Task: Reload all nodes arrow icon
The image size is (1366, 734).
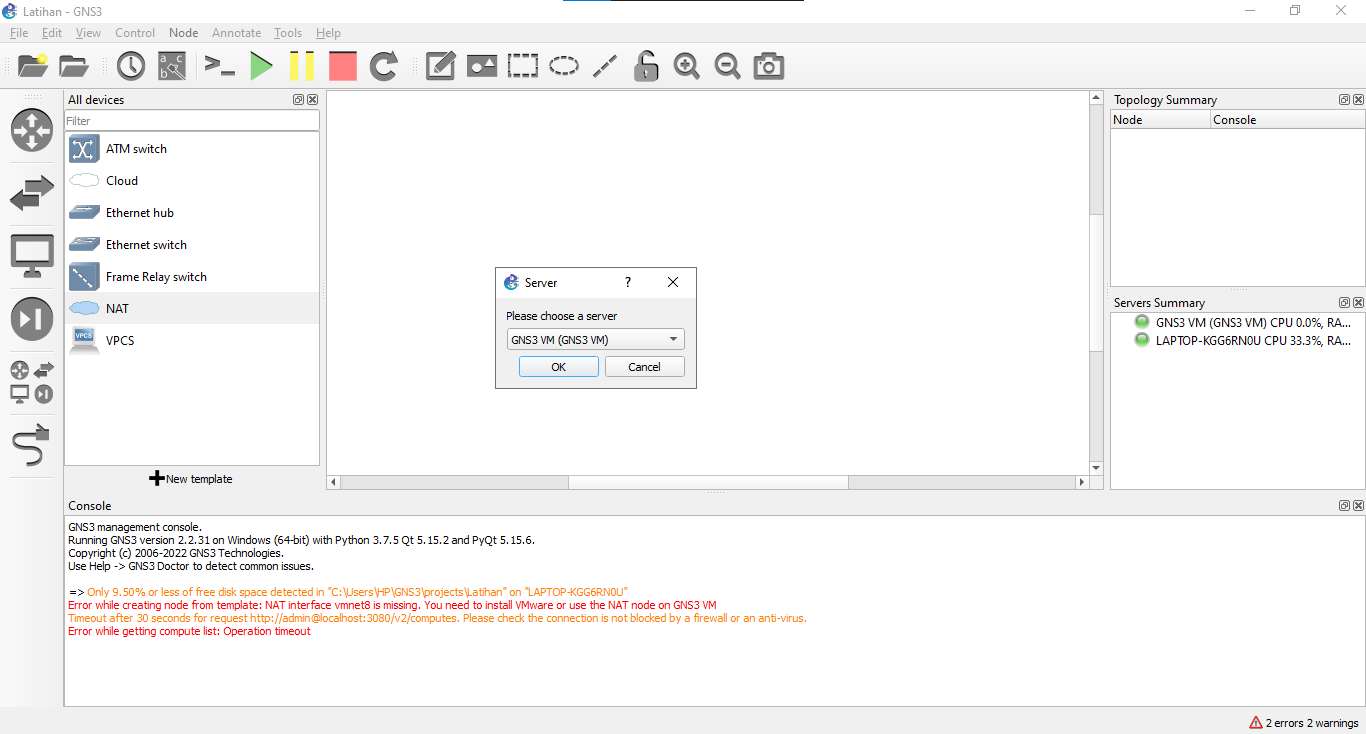Action: [384, 66]
